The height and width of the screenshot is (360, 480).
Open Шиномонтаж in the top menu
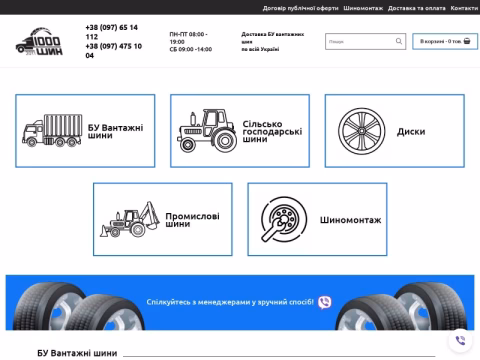coord(363,8)
